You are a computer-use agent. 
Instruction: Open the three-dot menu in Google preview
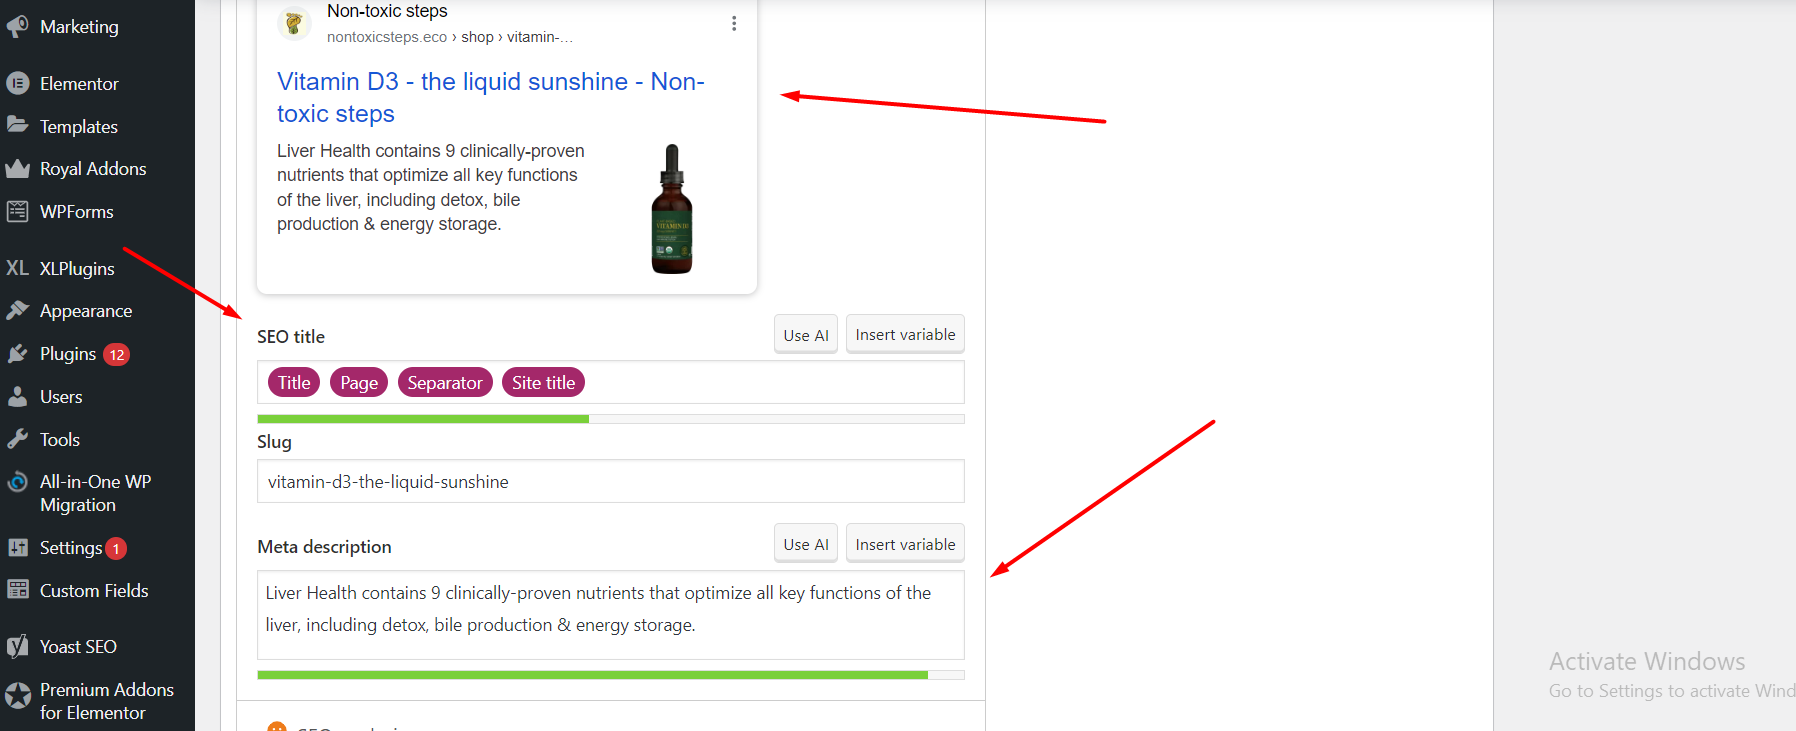[x=734, y=23]
